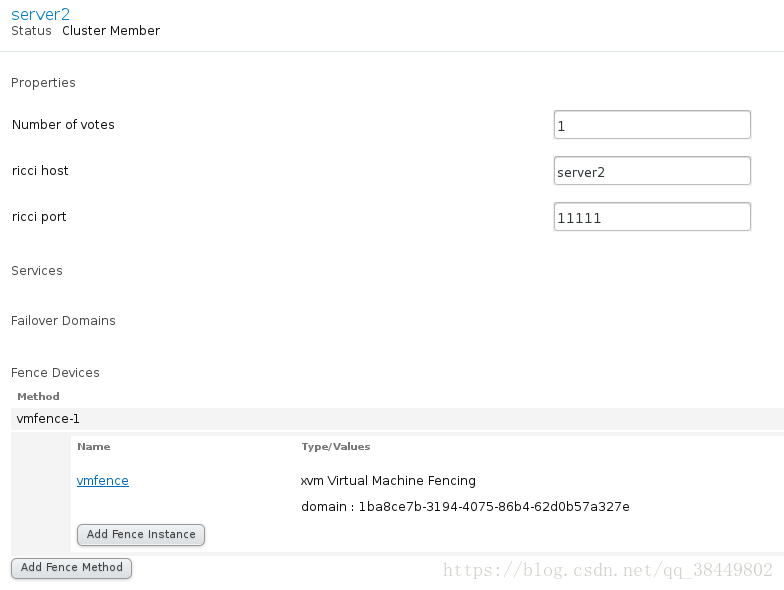The image size is (784, 590).
Task: Click the Type/Values column header
Action: coord(336,446)
